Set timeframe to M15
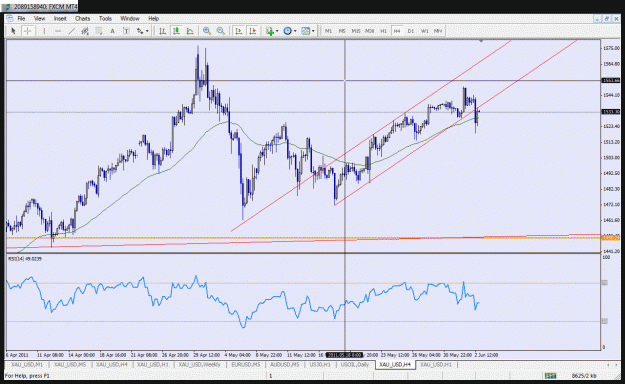The image size is (625, 384). (x=356, y=31)
